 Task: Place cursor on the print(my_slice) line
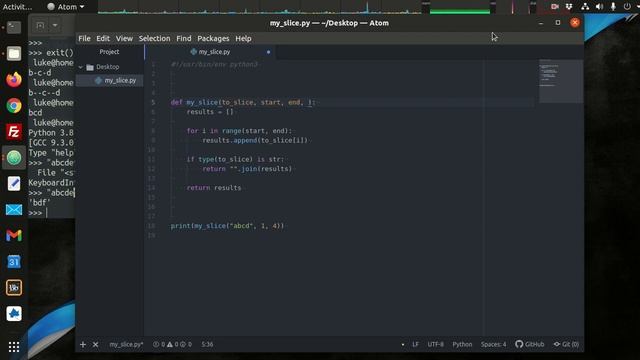(227, 226)
